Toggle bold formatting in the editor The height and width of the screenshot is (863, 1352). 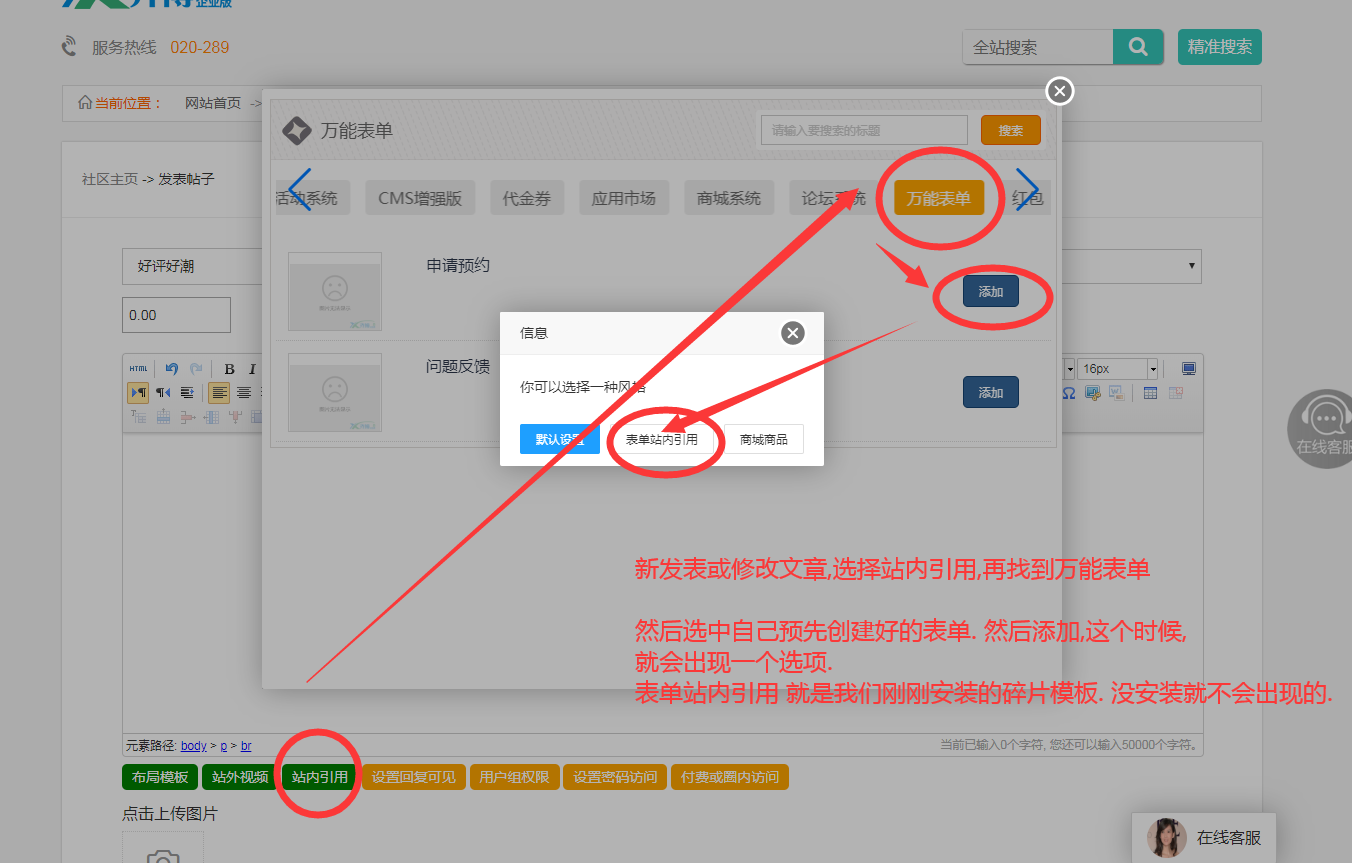point(229,369)
